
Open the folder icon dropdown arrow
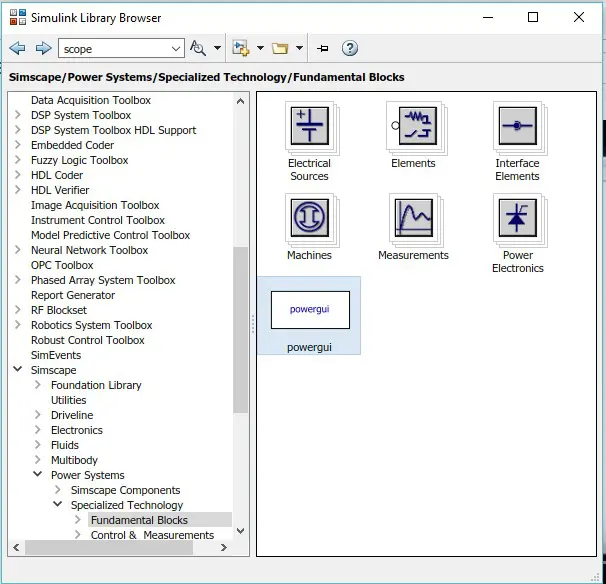coord(299,48)
